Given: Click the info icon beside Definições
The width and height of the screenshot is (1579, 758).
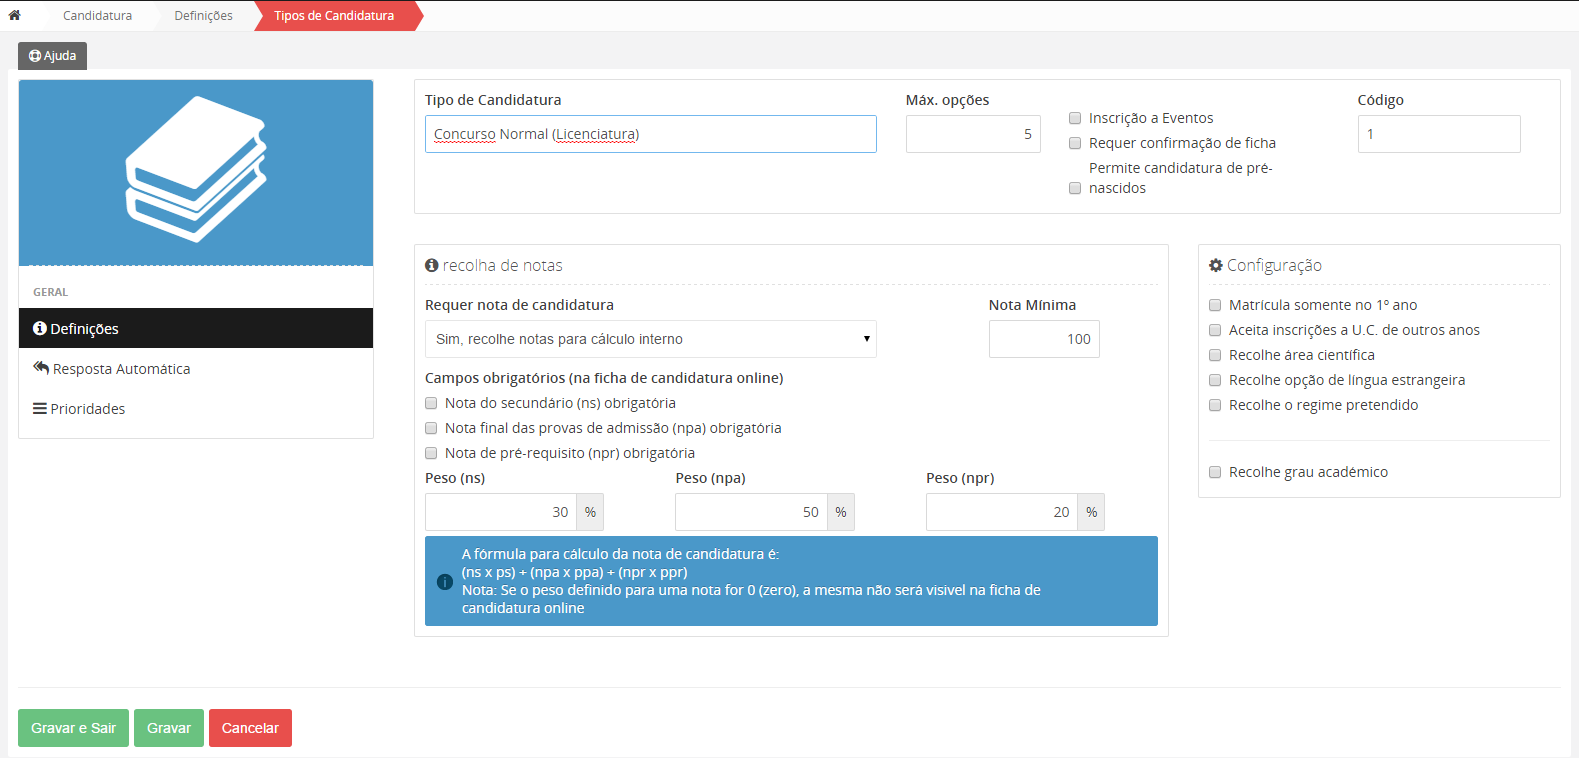Looking at the screenshot, I should (40, 328).
